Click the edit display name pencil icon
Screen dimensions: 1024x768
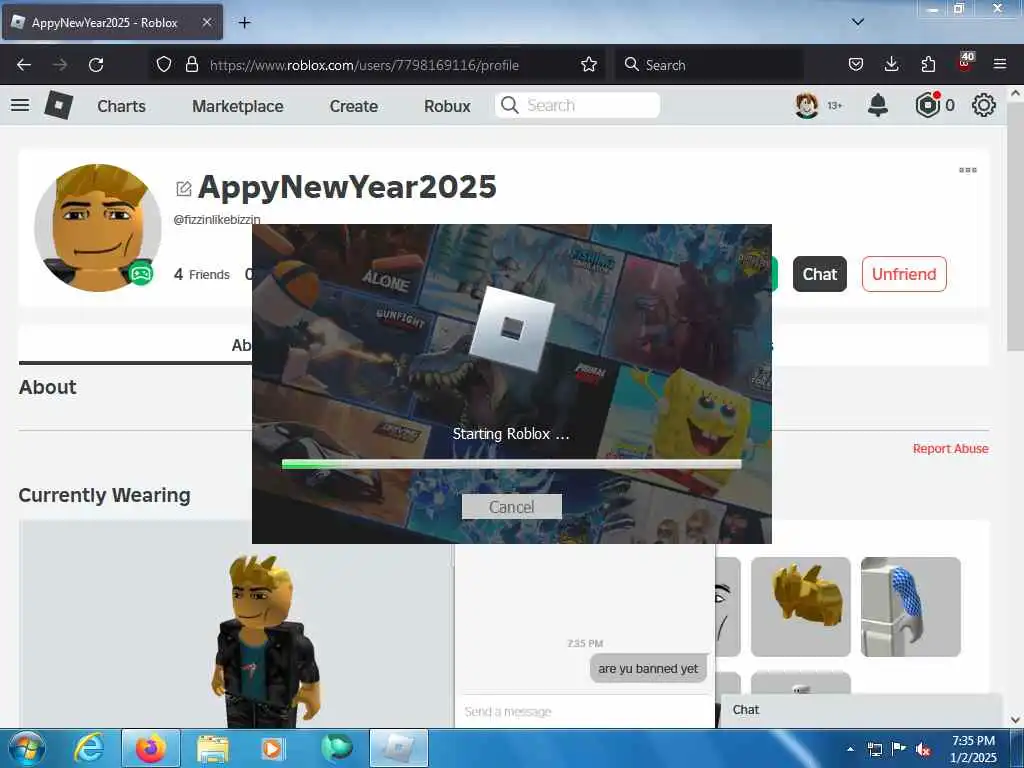(184, 189)
